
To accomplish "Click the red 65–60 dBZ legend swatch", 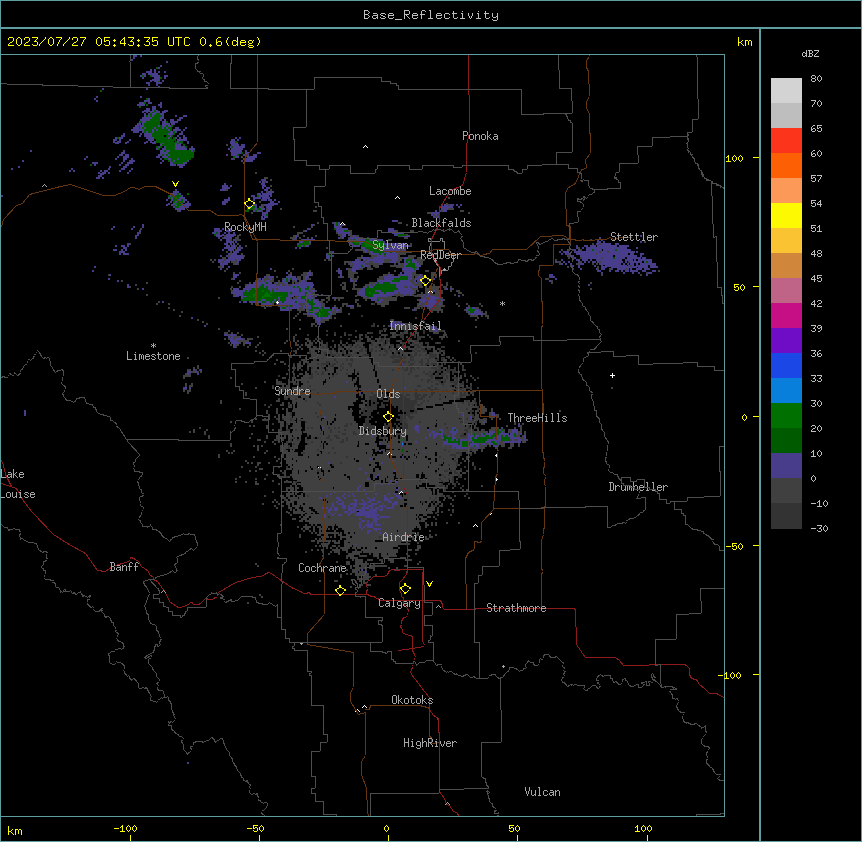I will [x=786, y=141].
